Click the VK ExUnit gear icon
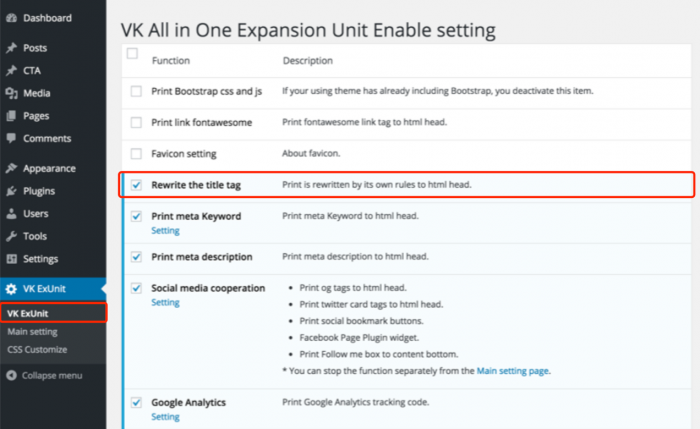The width and height of the screenshot is (700, 429). click(x=11, y=289)
